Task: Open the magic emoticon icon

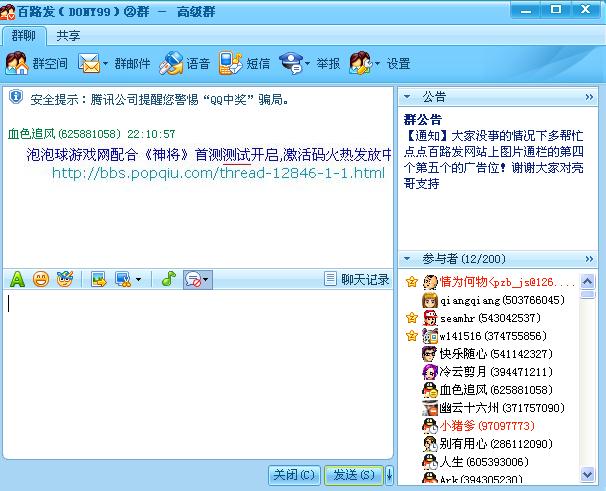Action: [x=65, y=279]
